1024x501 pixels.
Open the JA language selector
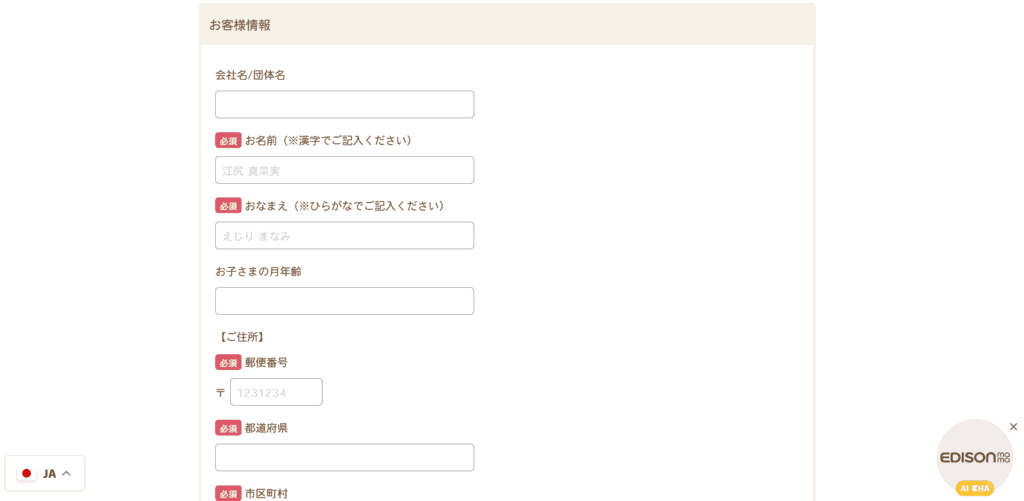click(45, 474)
